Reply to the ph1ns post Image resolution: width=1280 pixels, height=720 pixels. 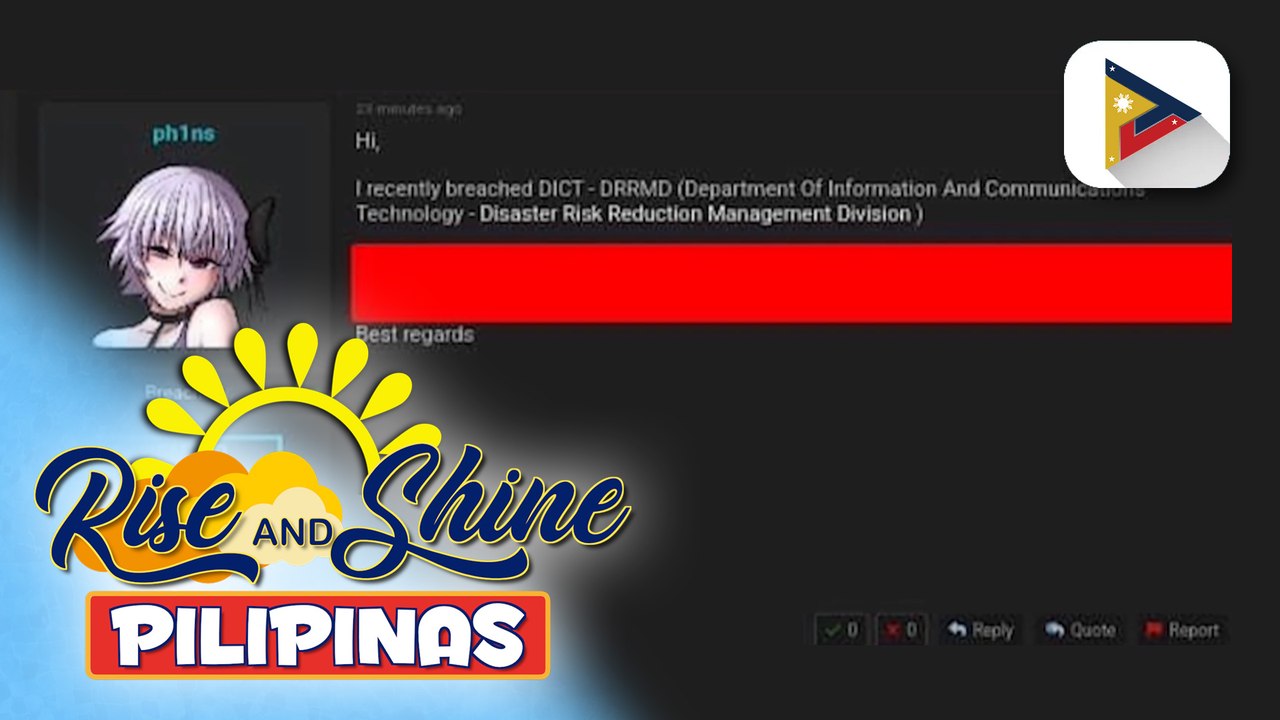coord(980,630)
